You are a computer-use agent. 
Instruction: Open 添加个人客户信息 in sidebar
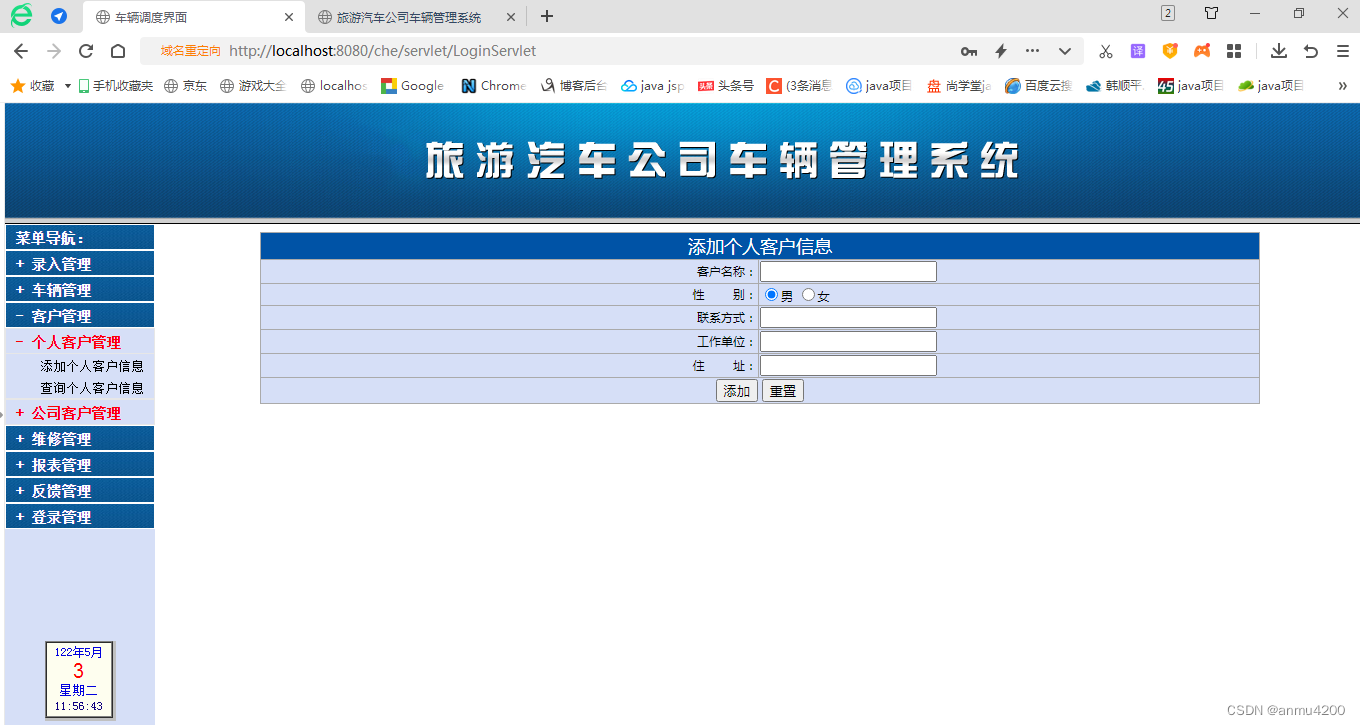point(92,366)
